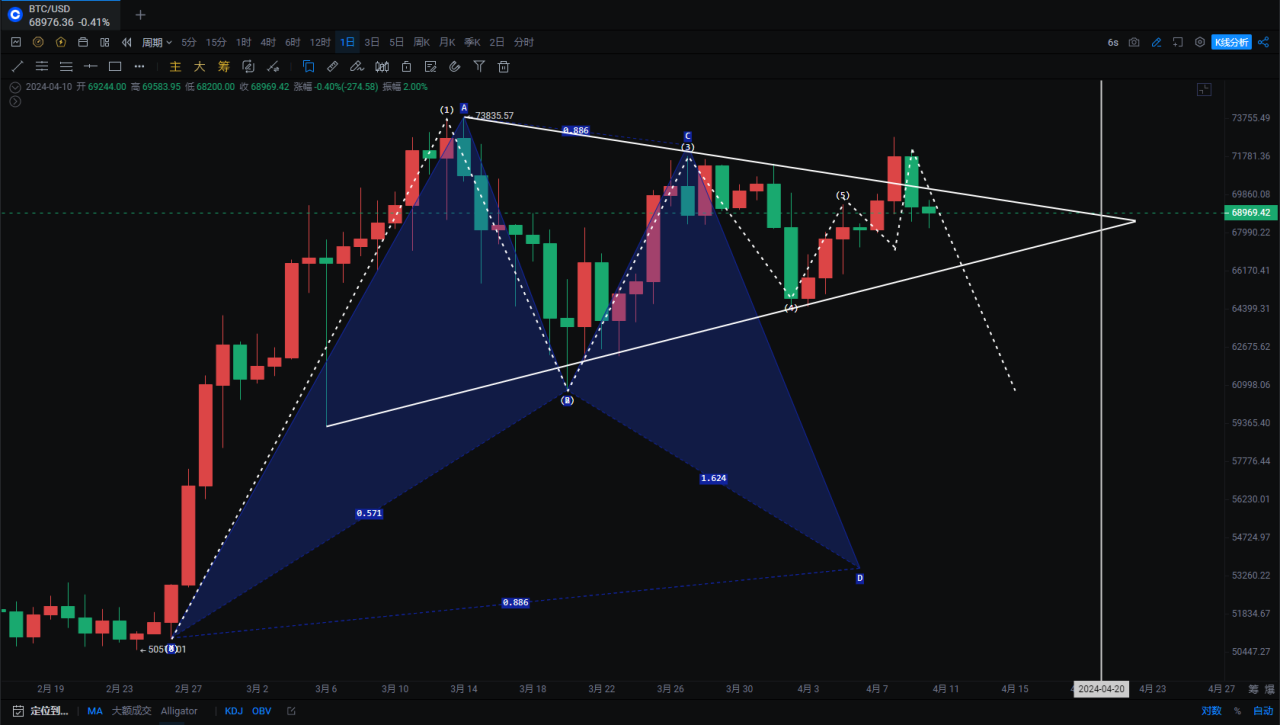Add a new chart tab
This screenshot has width=1280, height=725.
pyautogui.click(x=140, y=15)
